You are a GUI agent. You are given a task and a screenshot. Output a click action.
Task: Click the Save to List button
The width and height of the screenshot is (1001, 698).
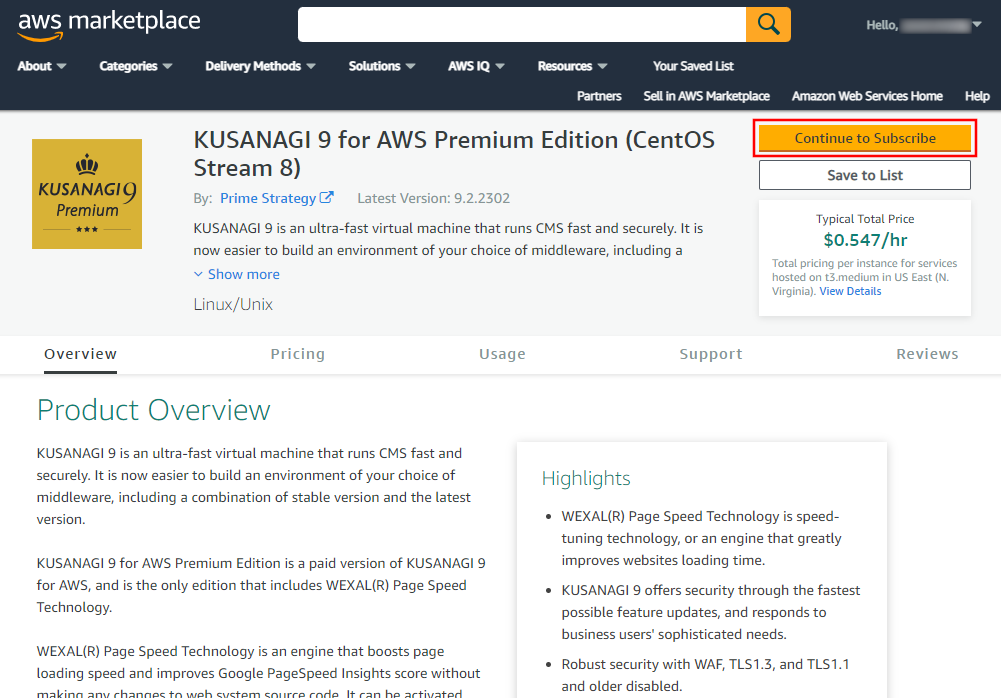coord(865,175)
